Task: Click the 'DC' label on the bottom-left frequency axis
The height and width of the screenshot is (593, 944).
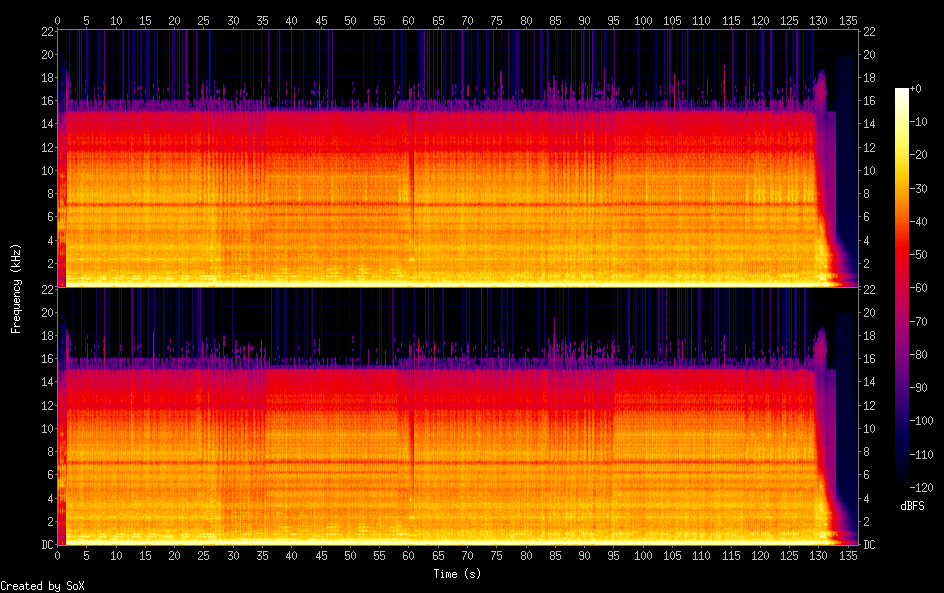Action: [46, 545]
